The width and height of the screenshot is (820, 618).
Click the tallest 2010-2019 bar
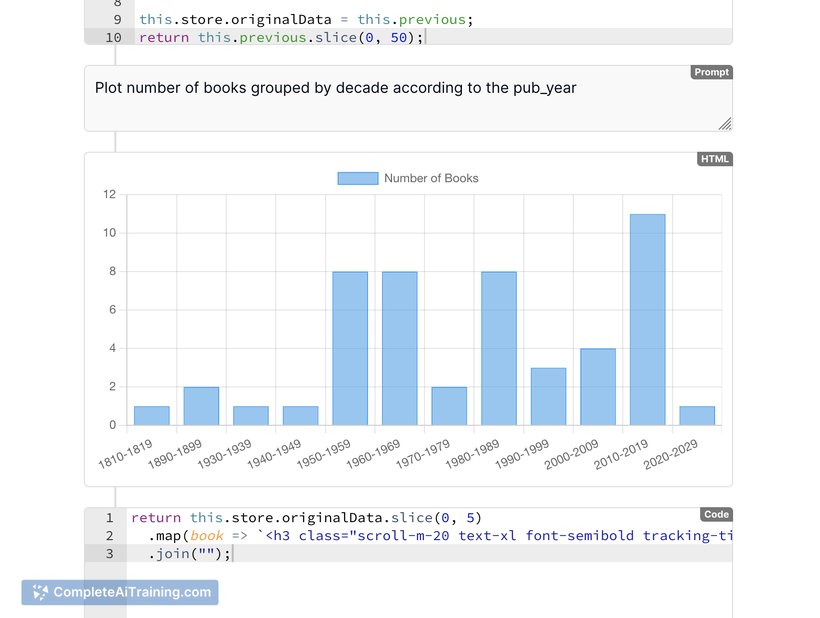tap(647, 319)
